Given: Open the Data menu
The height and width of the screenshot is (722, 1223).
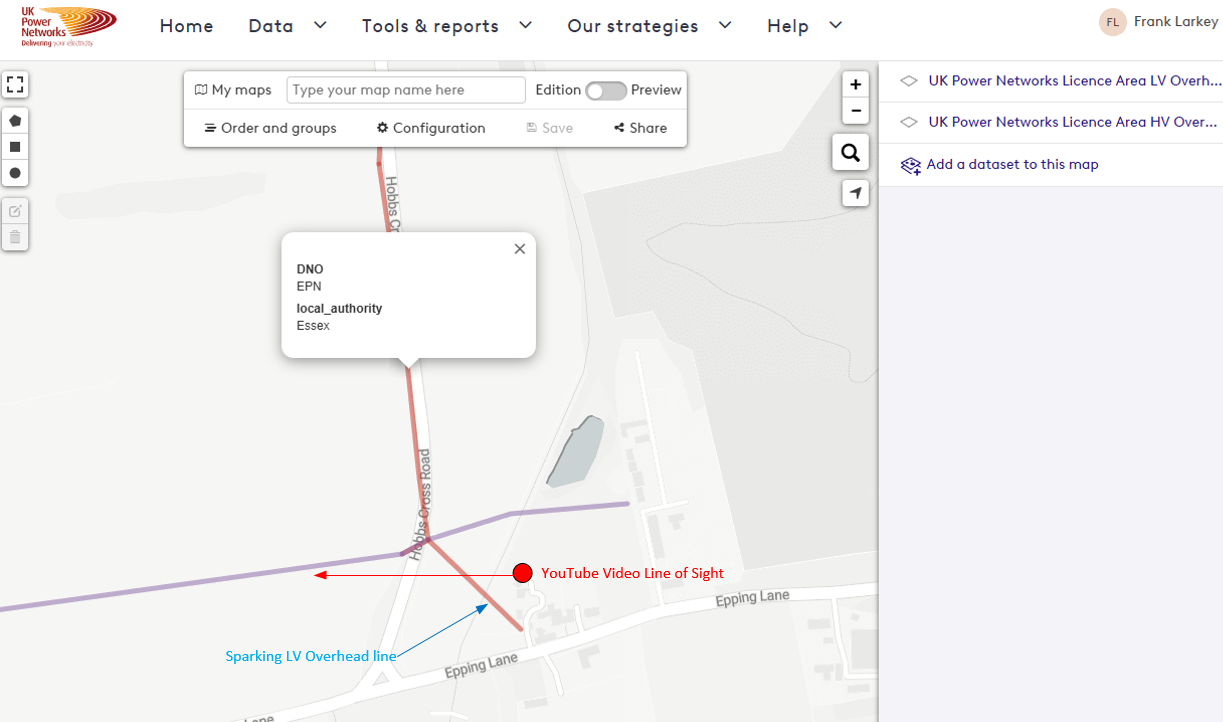Looking at the screenshot, I should [x=271, y=26].
